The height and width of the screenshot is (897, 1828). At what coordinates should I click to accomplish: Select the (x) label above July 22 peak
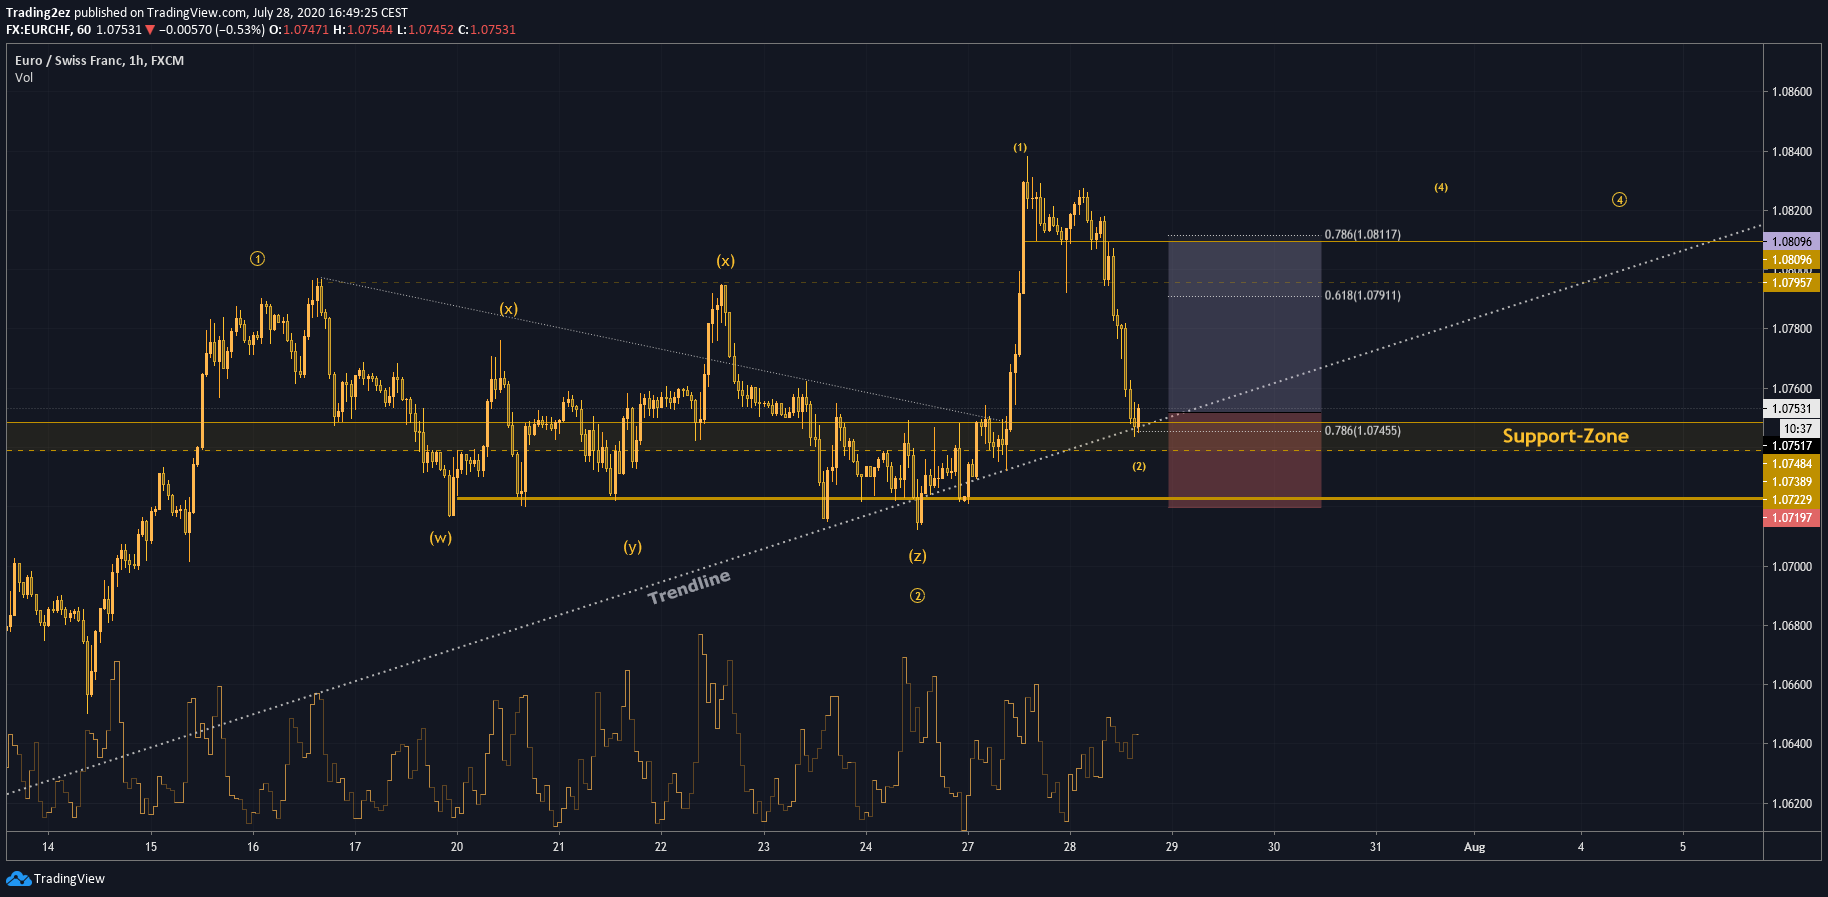pos(725,261)
